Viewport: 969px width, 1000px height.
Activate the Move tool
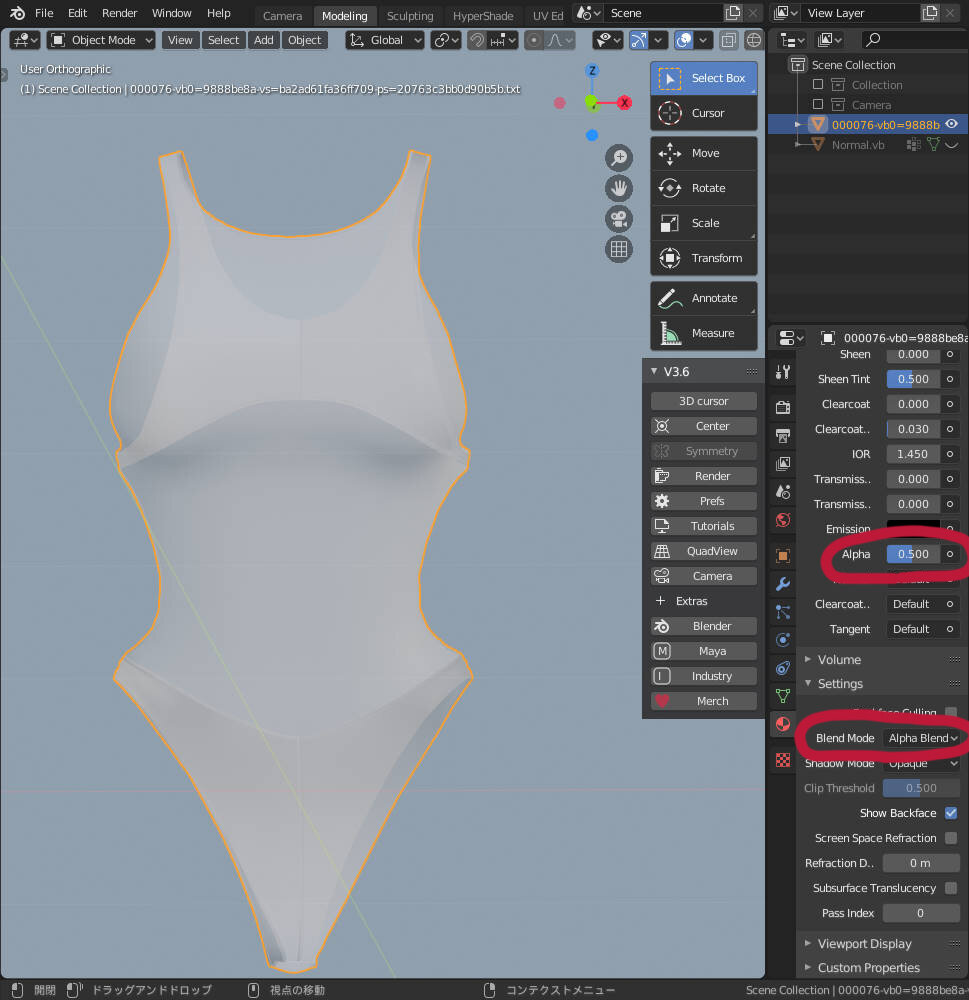[704, 153]
